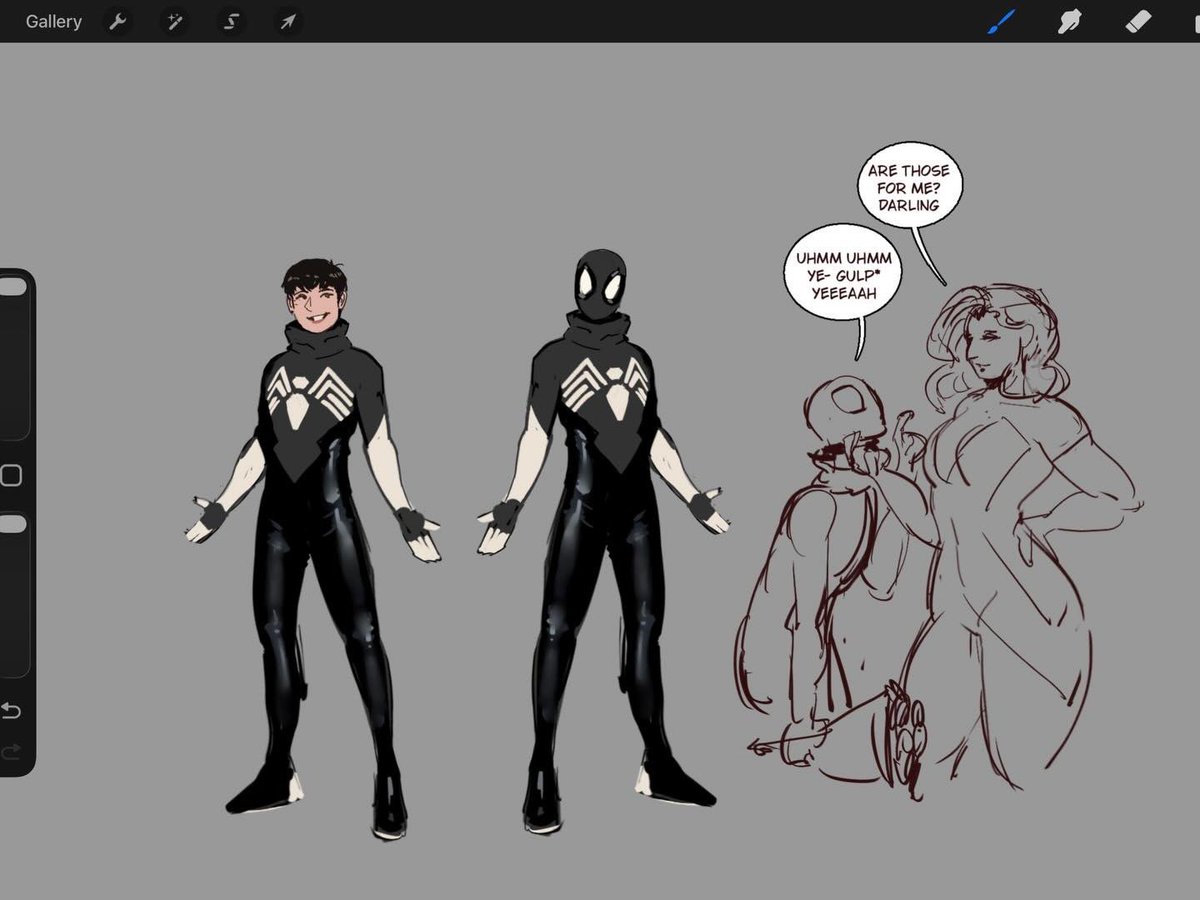Open the Gallery

[53, 21]
